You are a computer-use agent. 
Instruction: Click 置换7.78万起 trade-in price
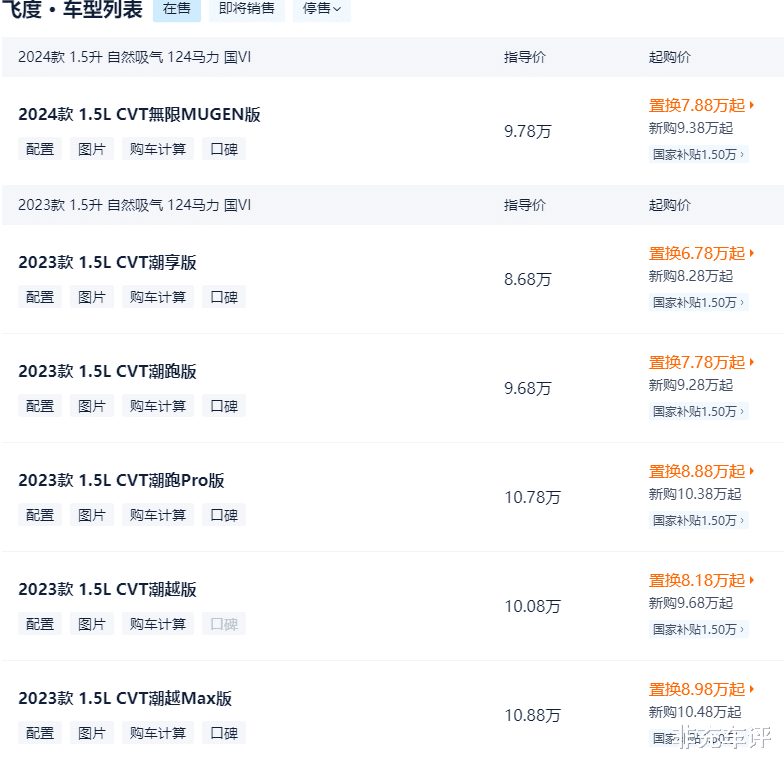pyautogui.click(x=697, y=362)
